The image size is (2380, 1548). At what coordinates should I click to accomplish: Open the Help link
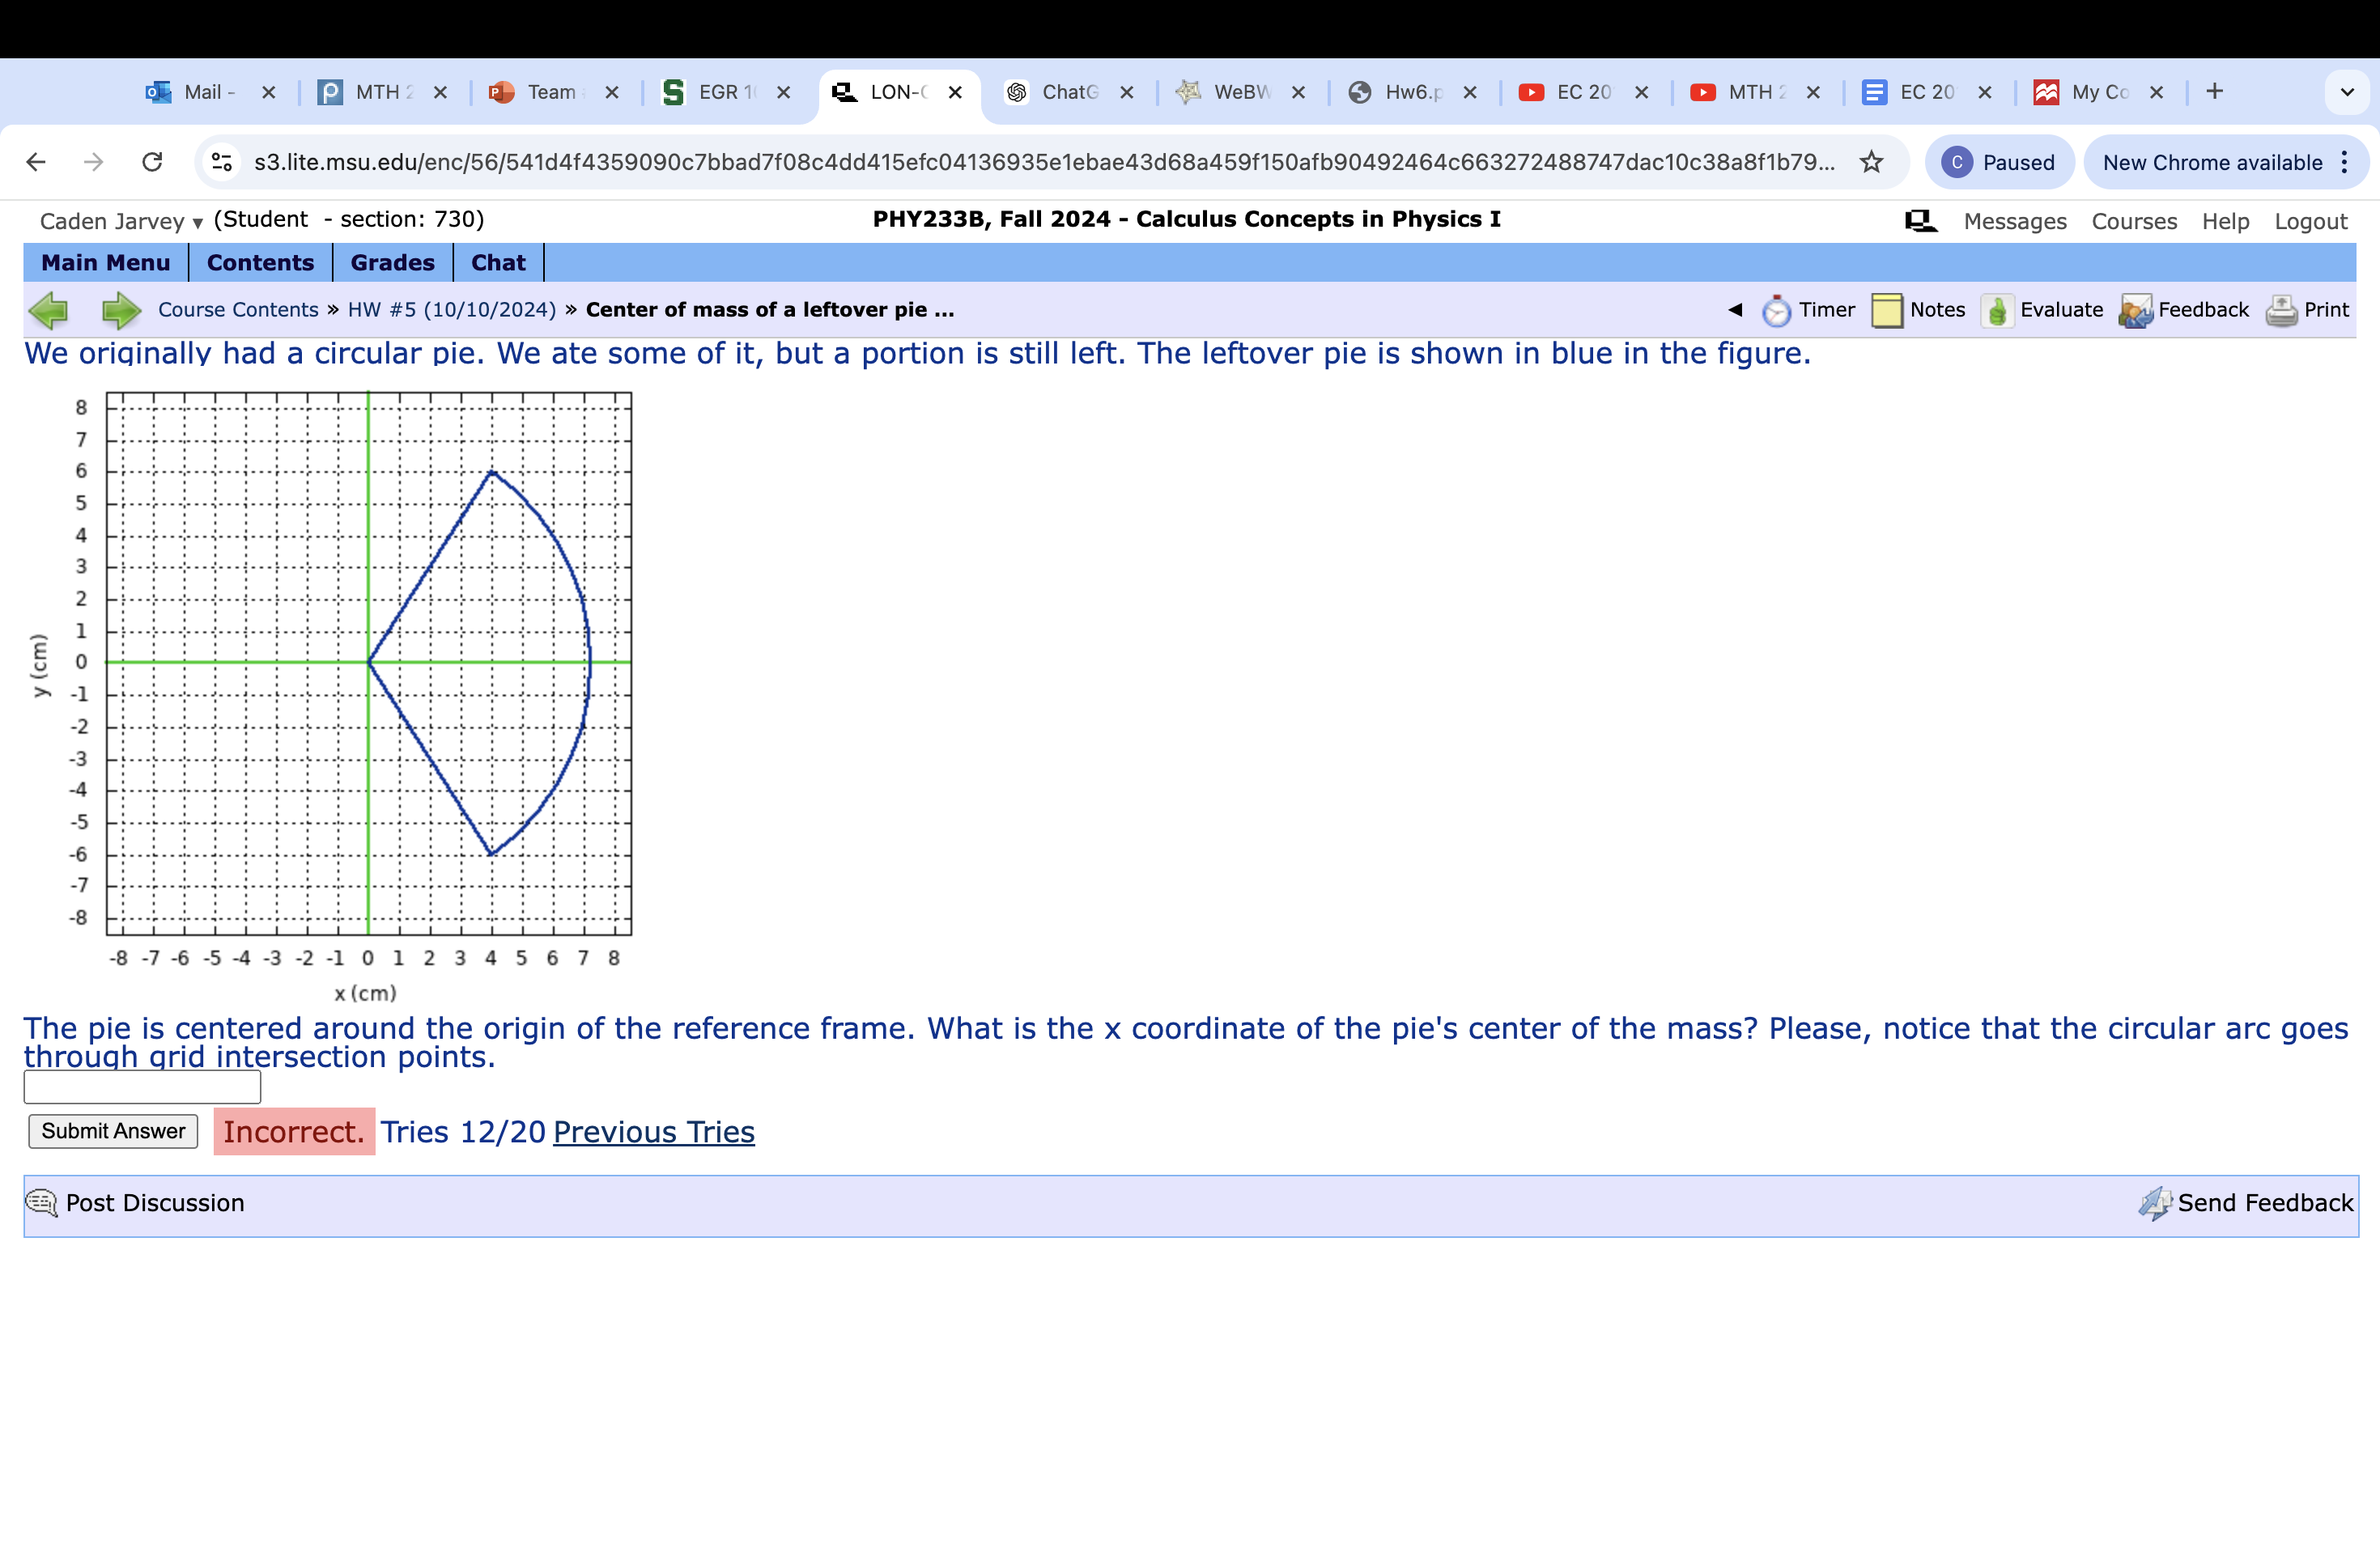(x=2225, y=221)
